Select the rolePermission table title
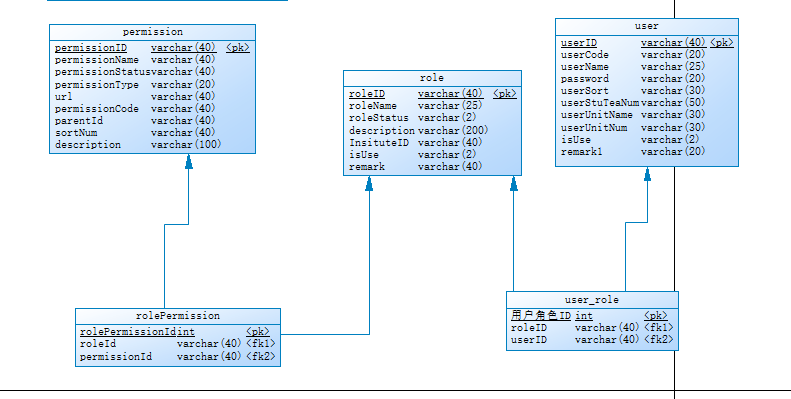 pos(178,316)
